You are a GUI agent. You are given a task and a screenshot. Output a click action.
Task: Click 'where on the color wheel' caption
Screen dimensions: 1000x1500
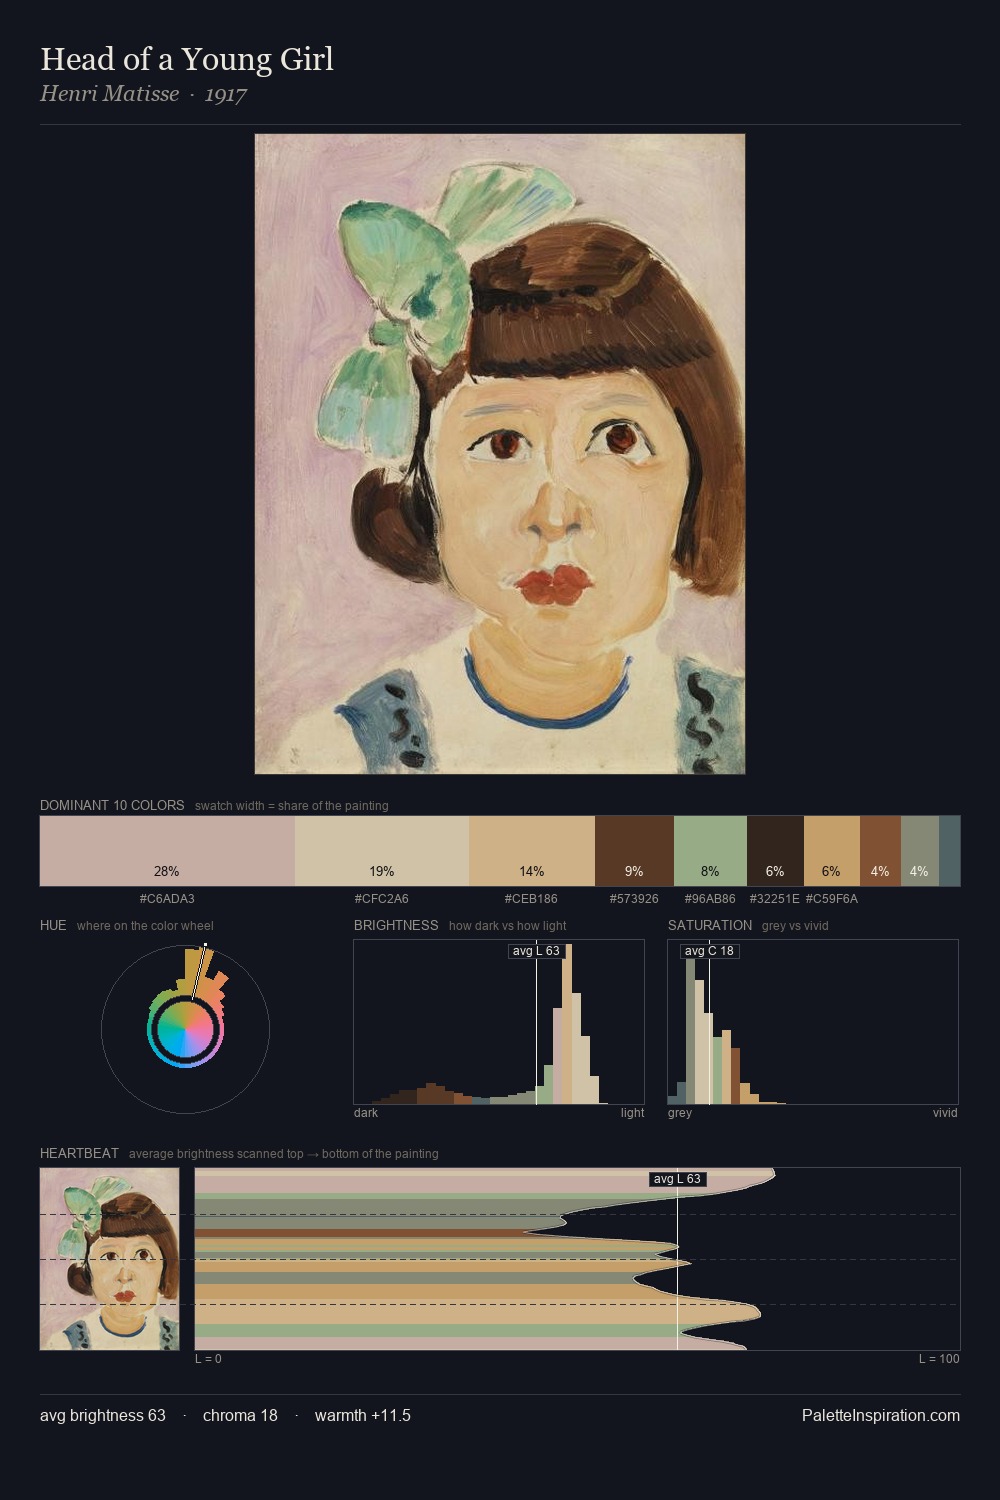[x=145, y=926]
